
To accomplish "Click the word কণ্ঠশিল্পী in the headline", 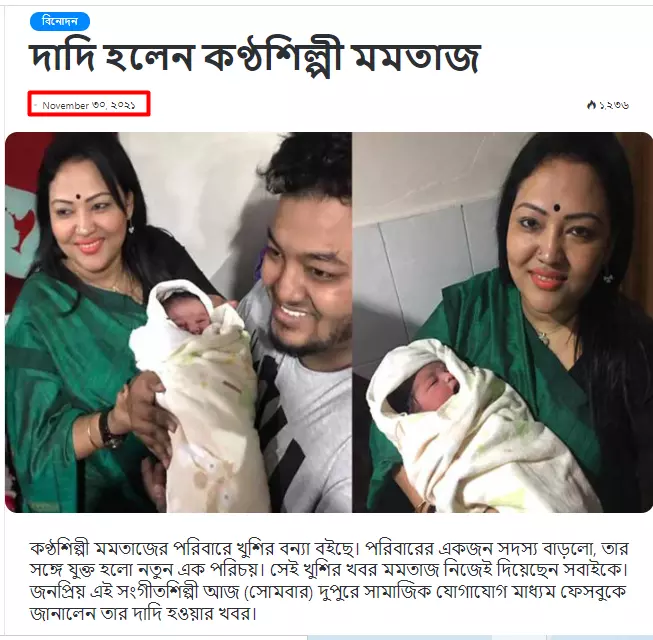I will point(273,57).
